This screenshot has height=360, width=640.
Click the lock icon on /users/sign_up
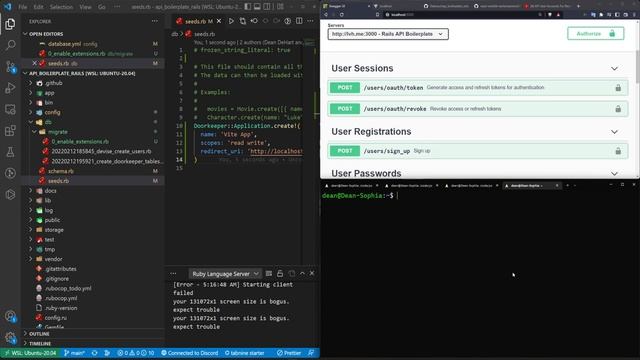tap(618, 151)
